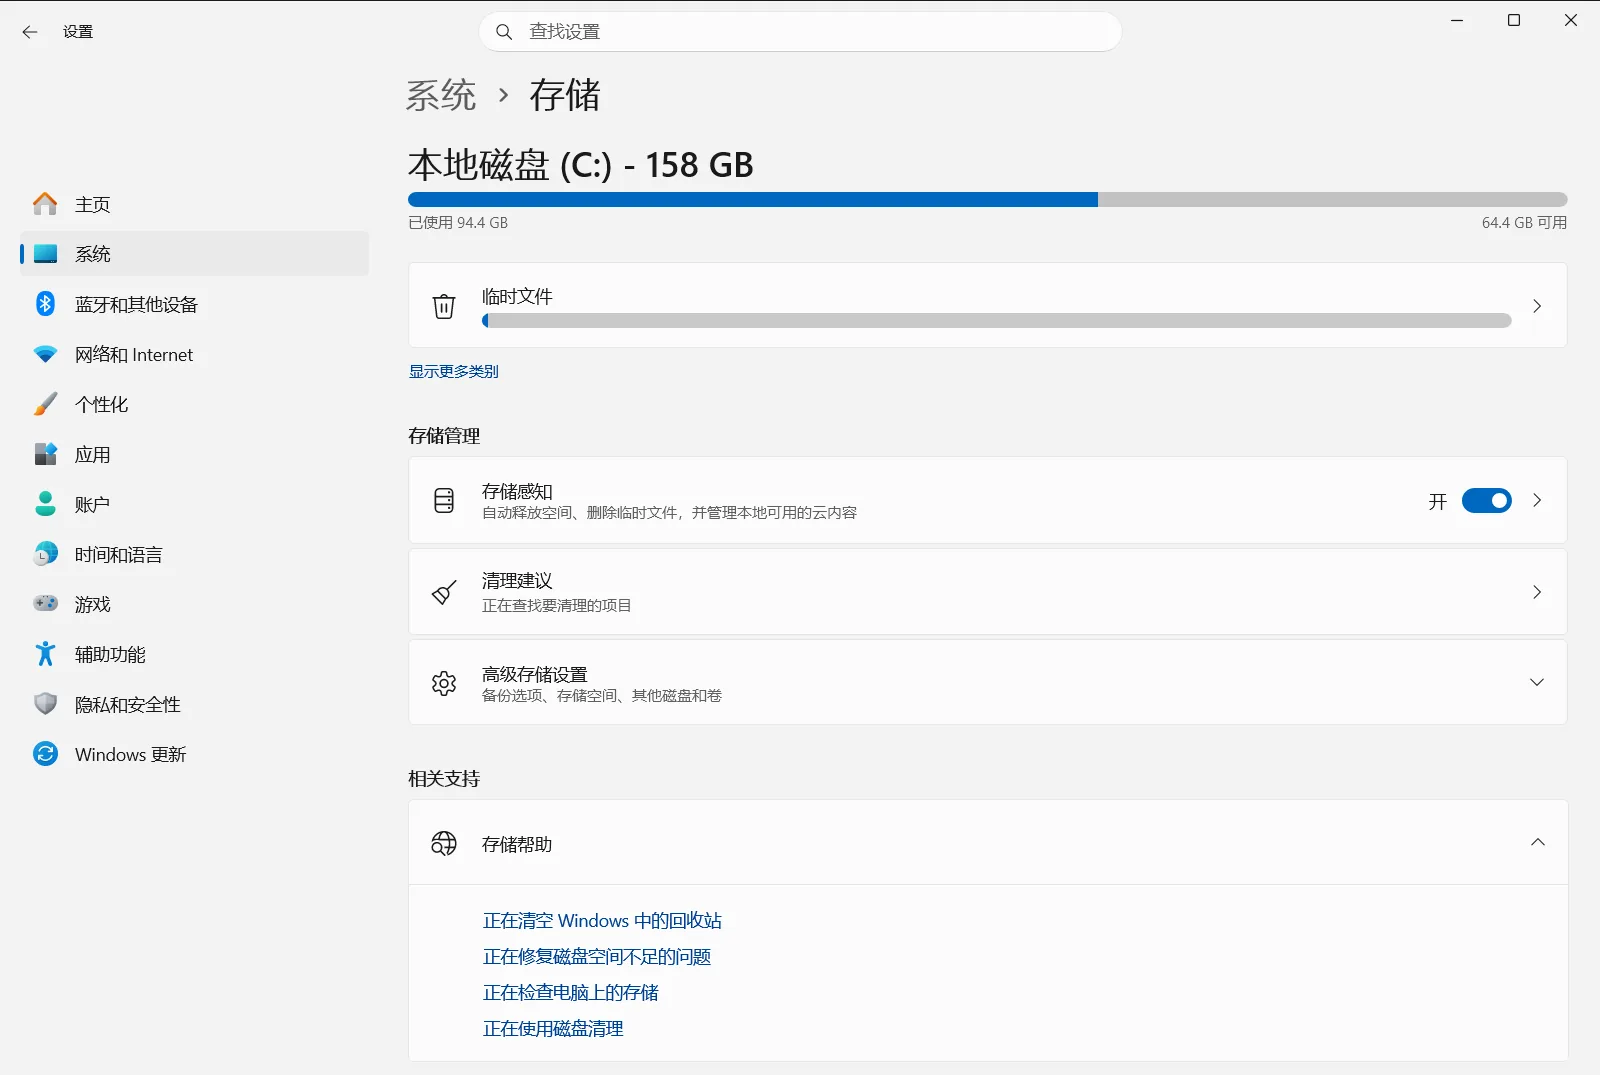Click the 显示更多类别 link
The height and width of the screenshot is (1075, 1600).
coord(453,371)
